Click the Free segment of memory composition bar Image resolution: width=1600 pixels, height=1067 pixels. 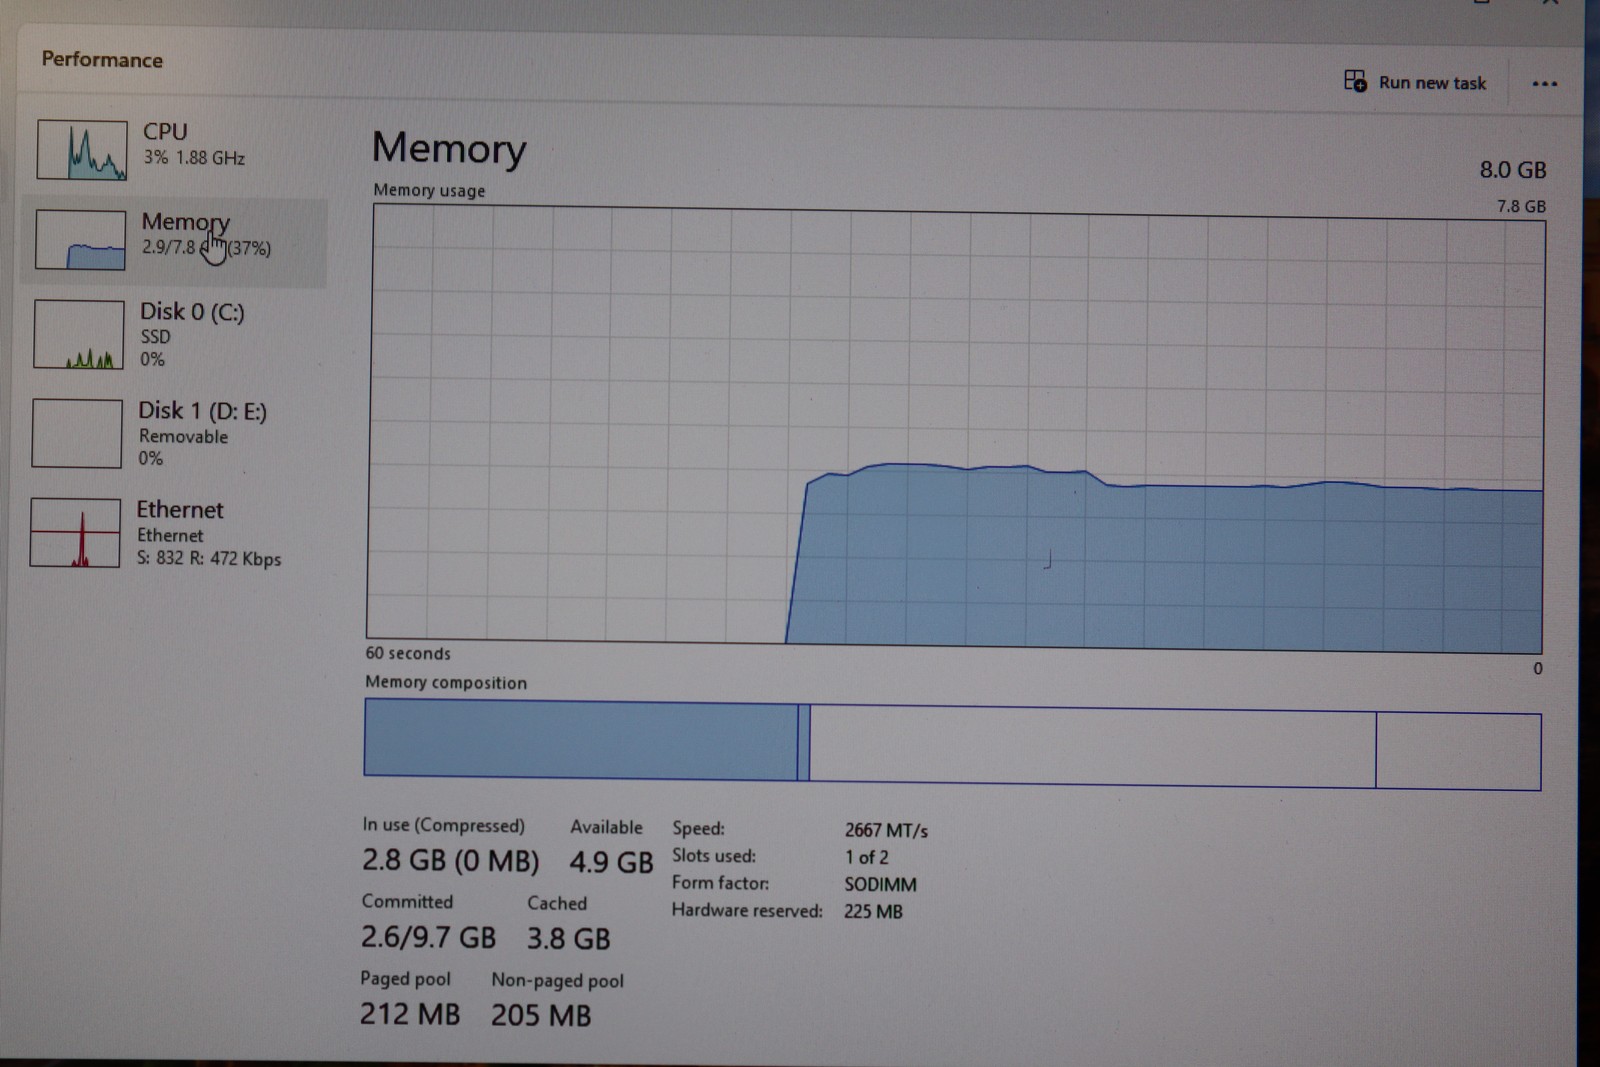[1458, 751]
